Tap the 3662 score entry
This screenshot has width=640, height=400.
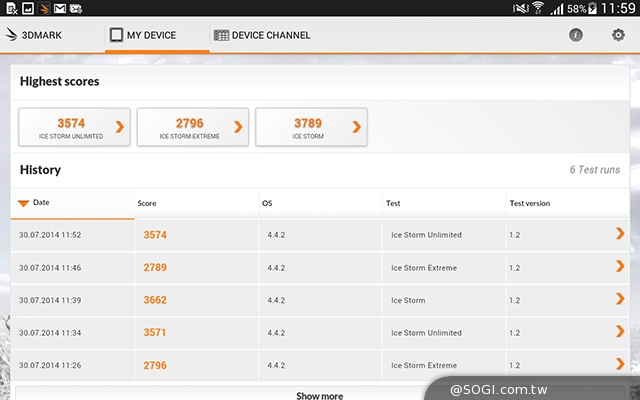[155, 300]
